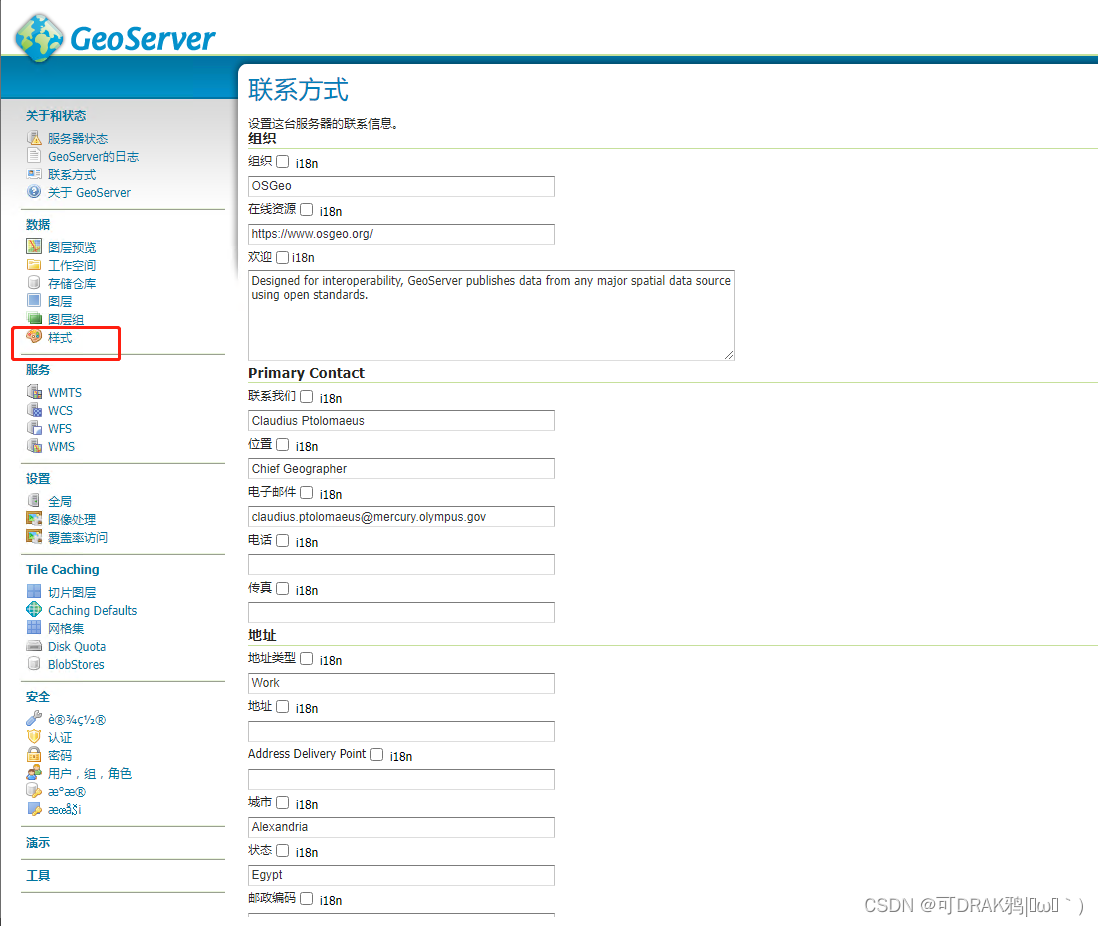Click the palette icon for 样式 styles

35,337
